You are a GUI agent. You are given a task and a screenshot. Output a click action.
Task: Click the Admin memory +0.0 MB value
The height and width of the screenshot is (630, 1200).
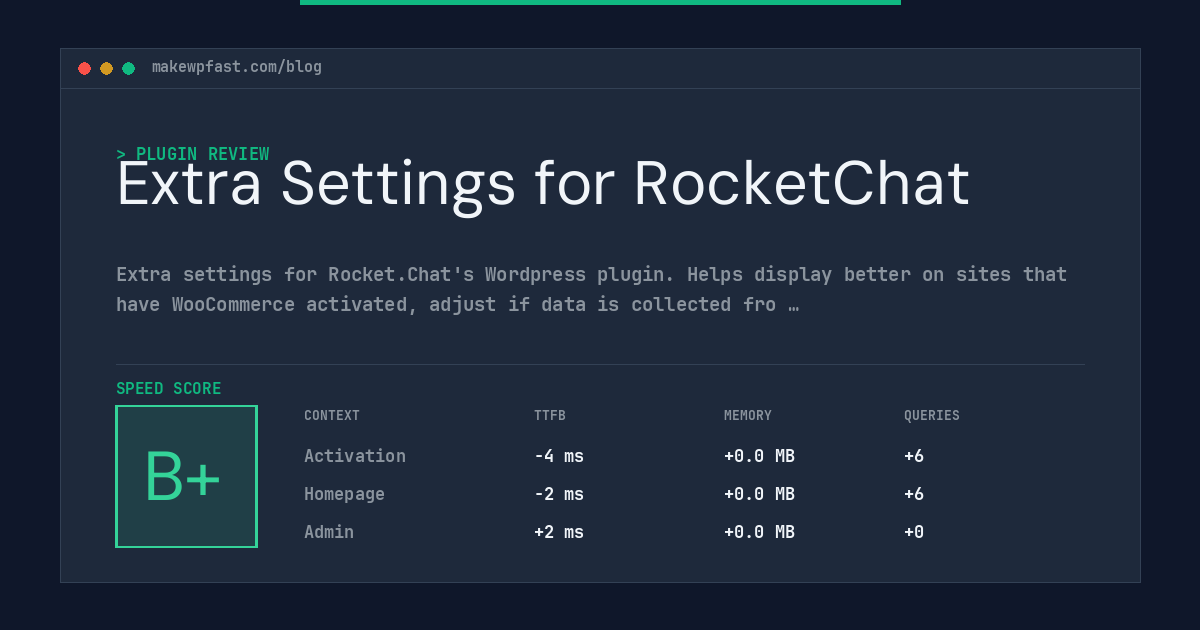(x=759, y=532)
